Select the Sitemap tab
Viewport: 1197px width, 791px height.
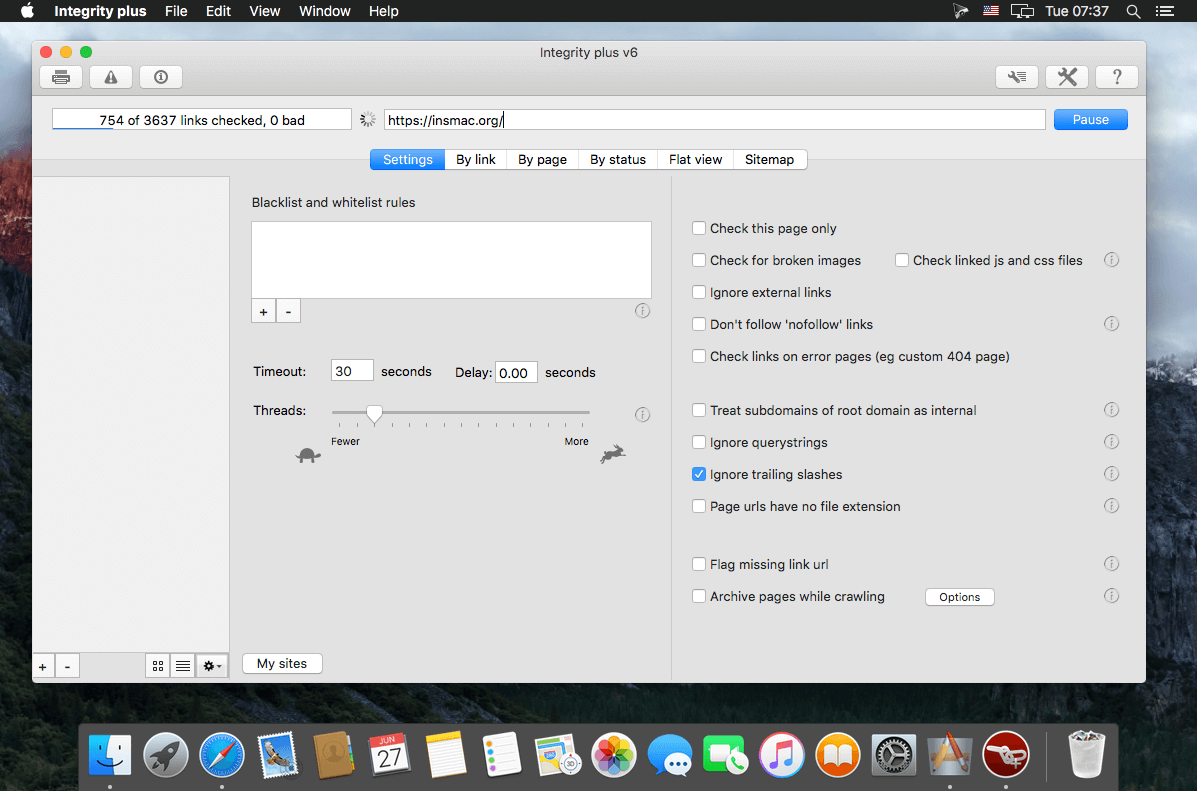click(770, 159)
